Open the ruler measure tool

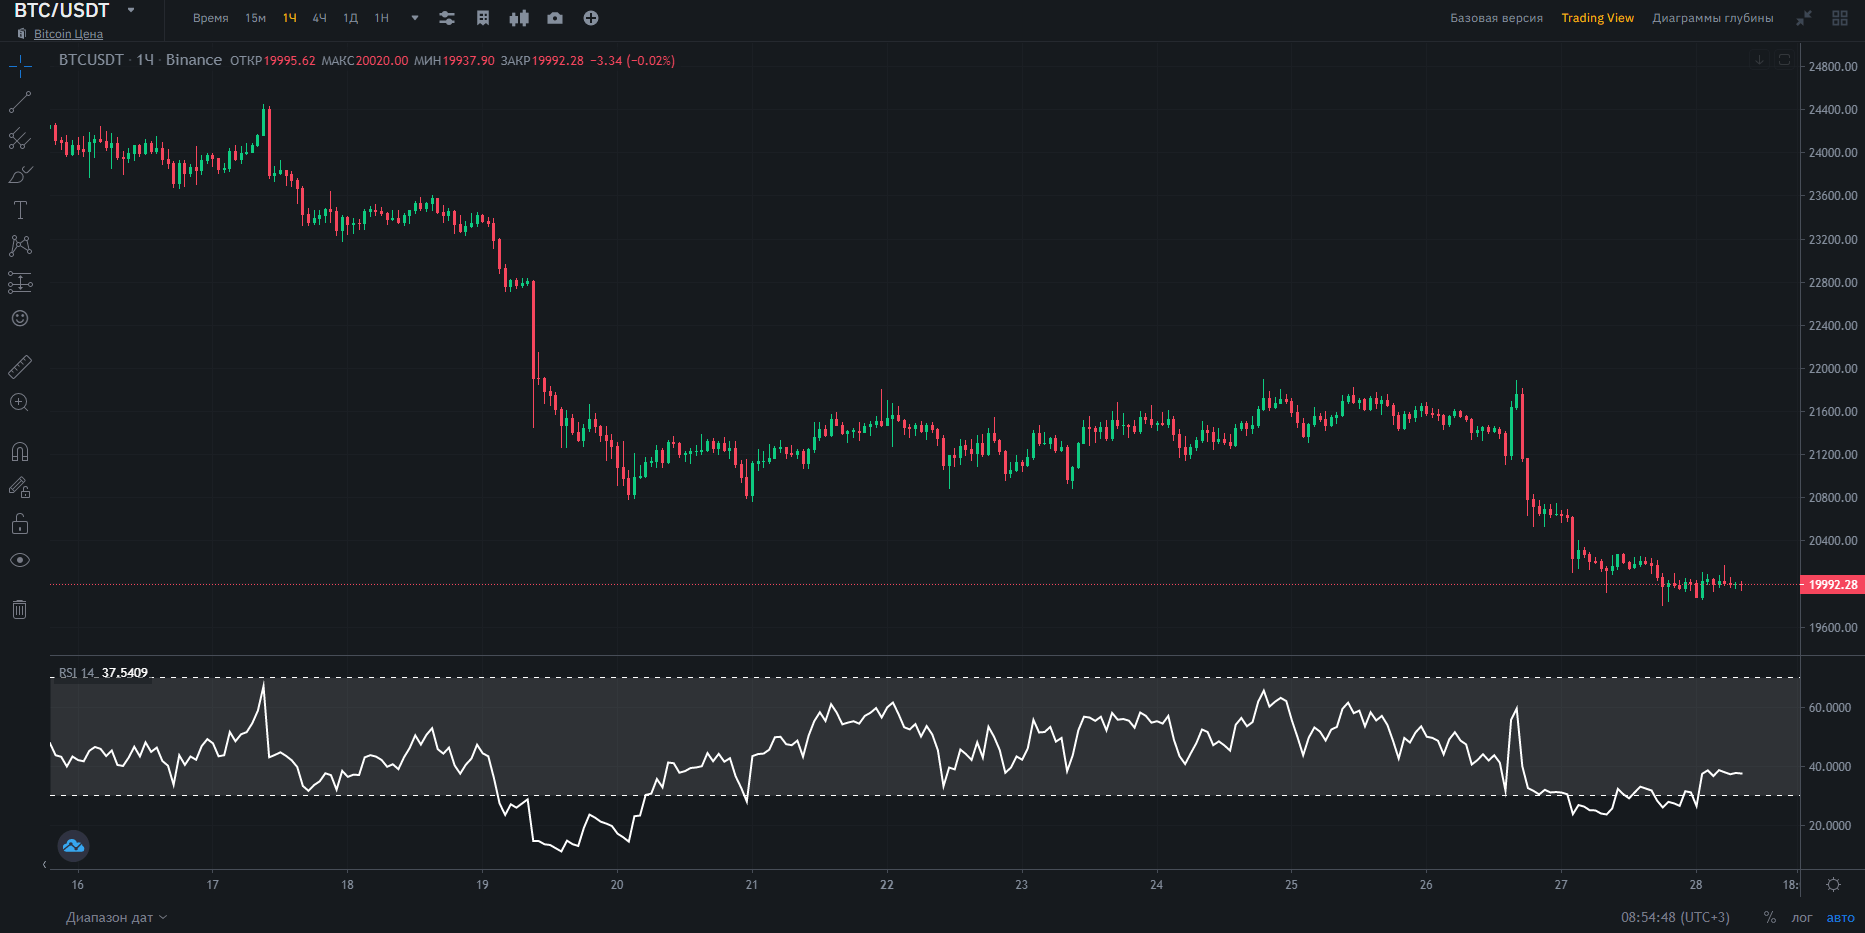click(20, 367)
